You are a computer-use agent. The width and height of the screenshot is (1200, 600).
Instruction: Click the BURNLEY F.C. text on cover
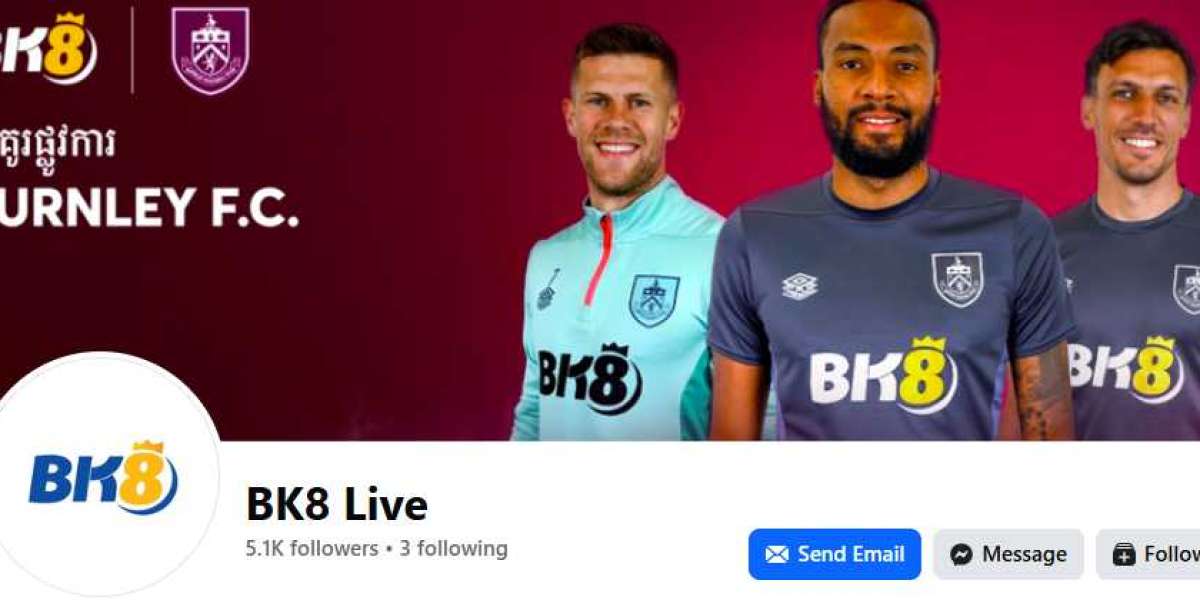click(149, 207)
